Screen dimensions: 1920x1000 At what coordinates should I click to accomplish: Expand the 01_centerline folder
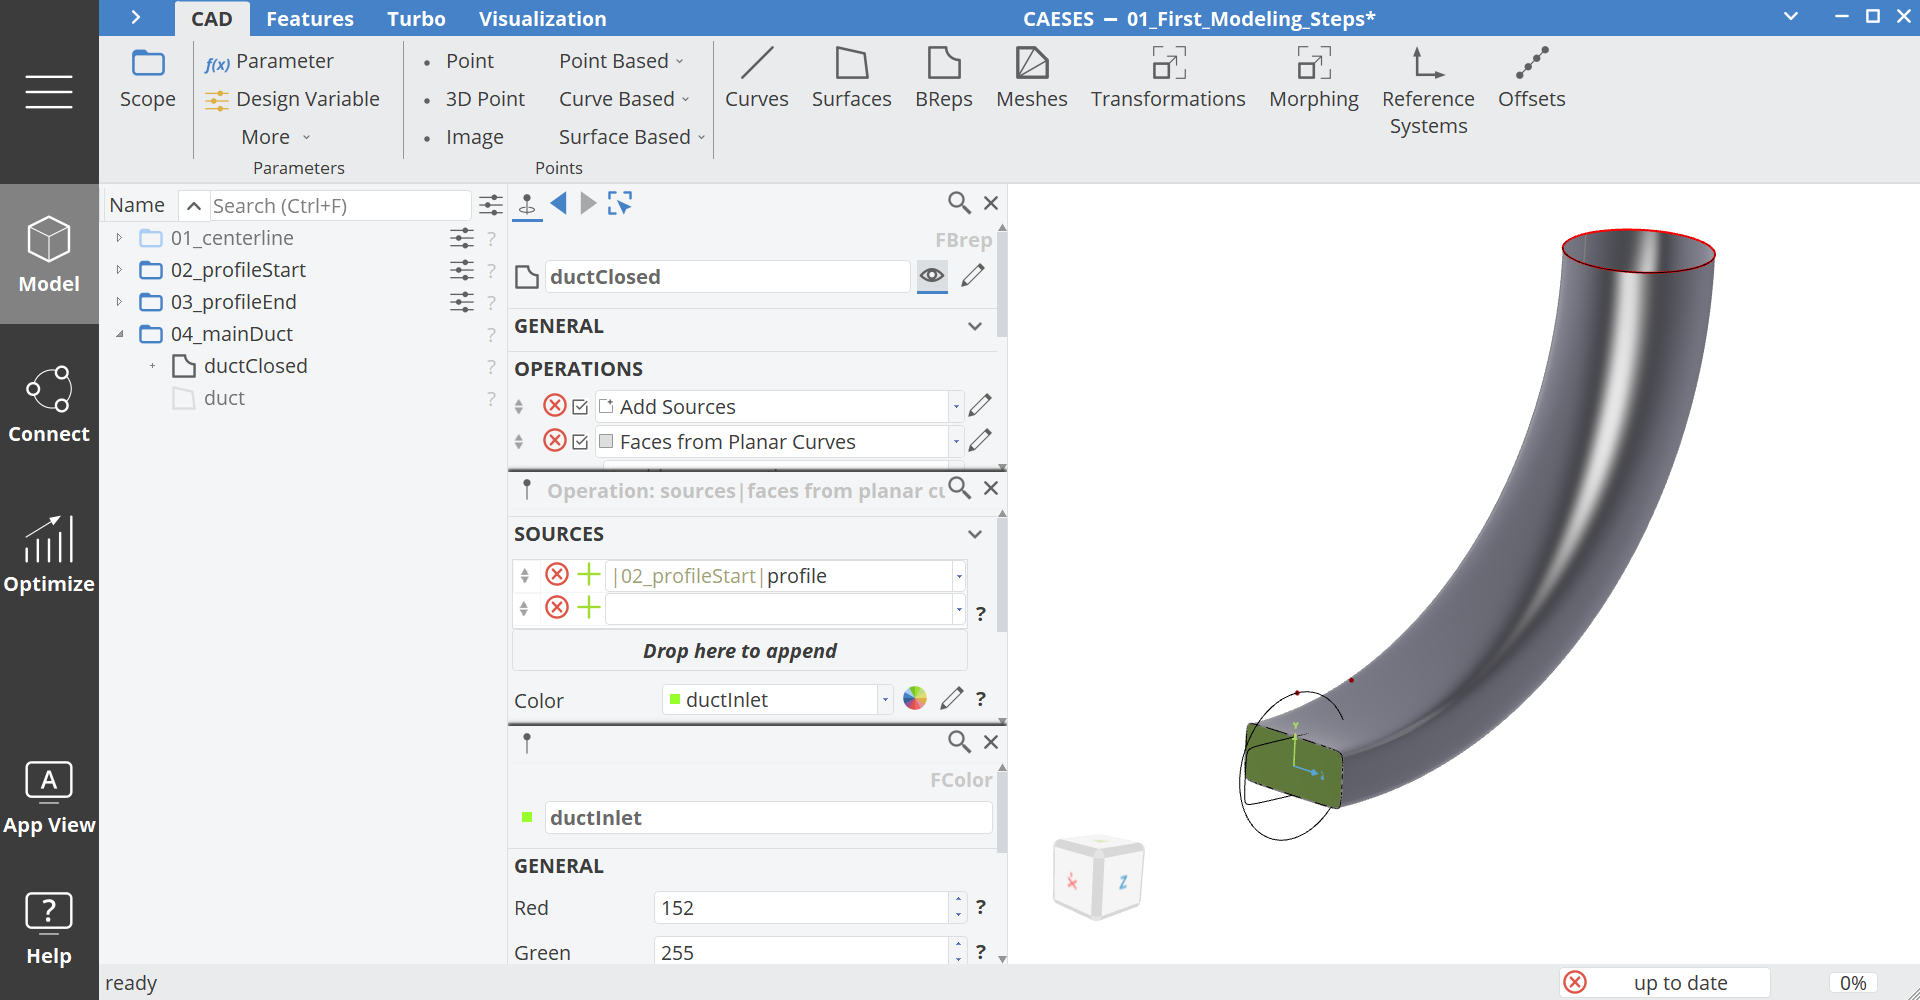tap(119, 238)
